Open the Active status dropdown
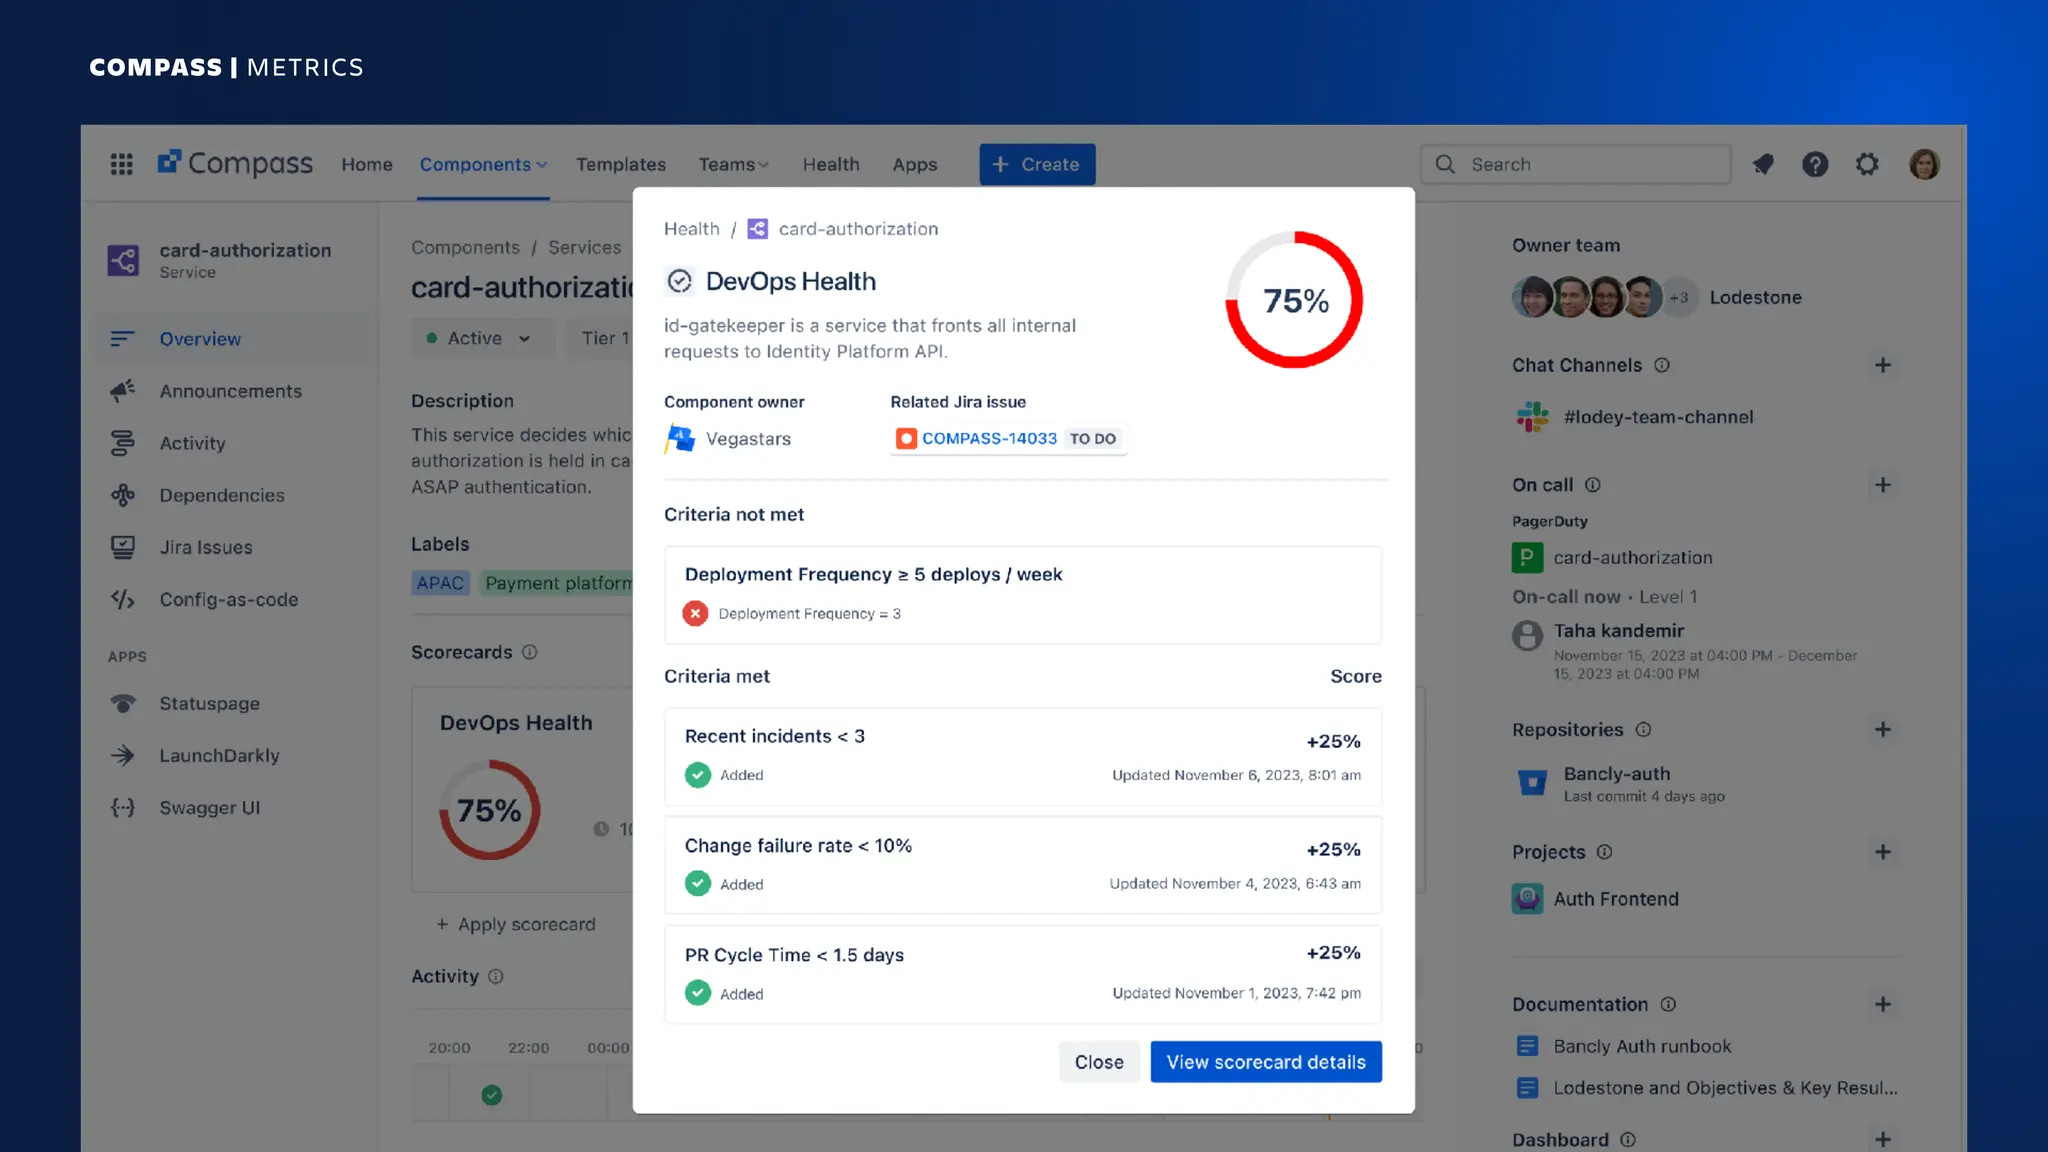 point(478,338)
